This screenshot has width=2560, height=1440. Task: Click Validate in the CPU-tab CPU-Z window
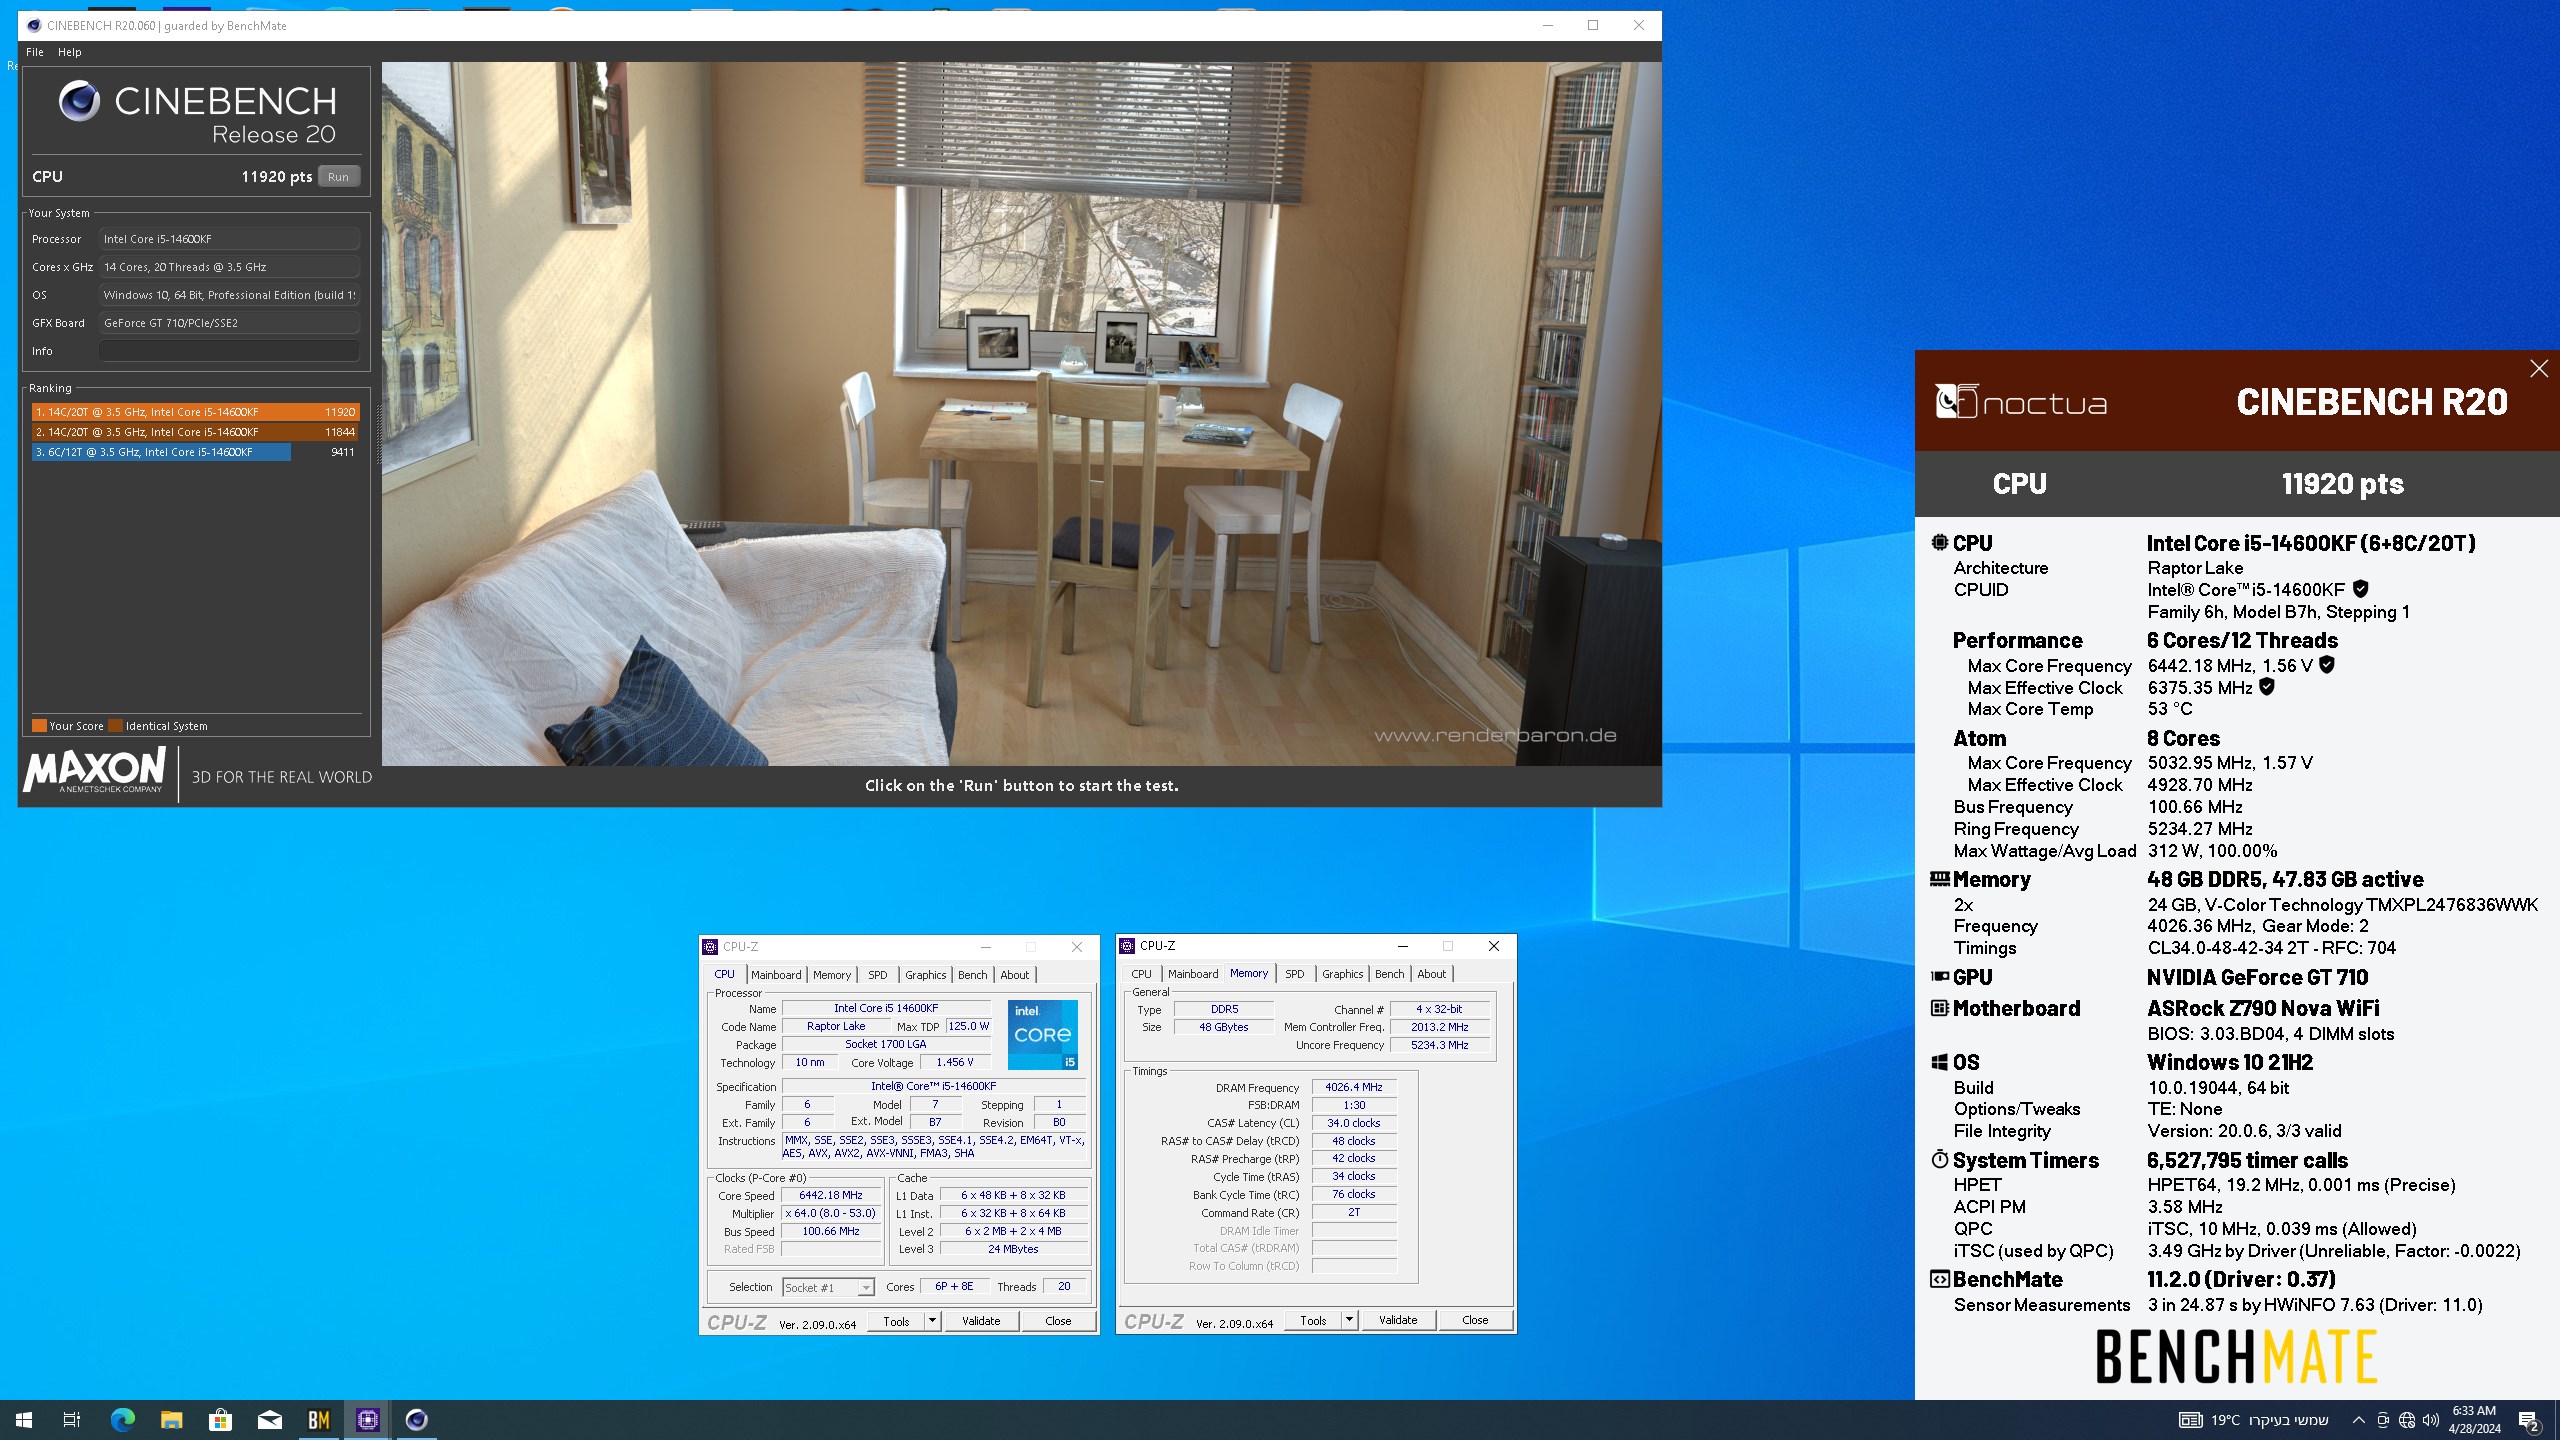coord(981,1321)
